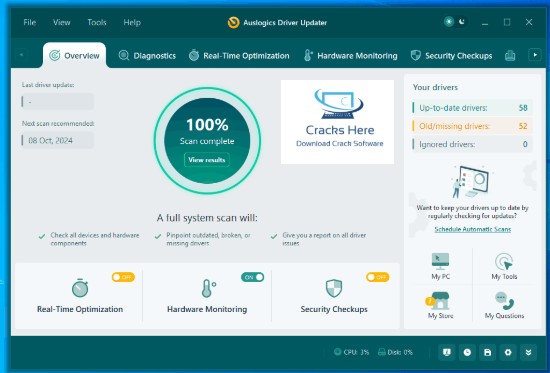Switch to the Diagnostics tab

tap(147, 55)
